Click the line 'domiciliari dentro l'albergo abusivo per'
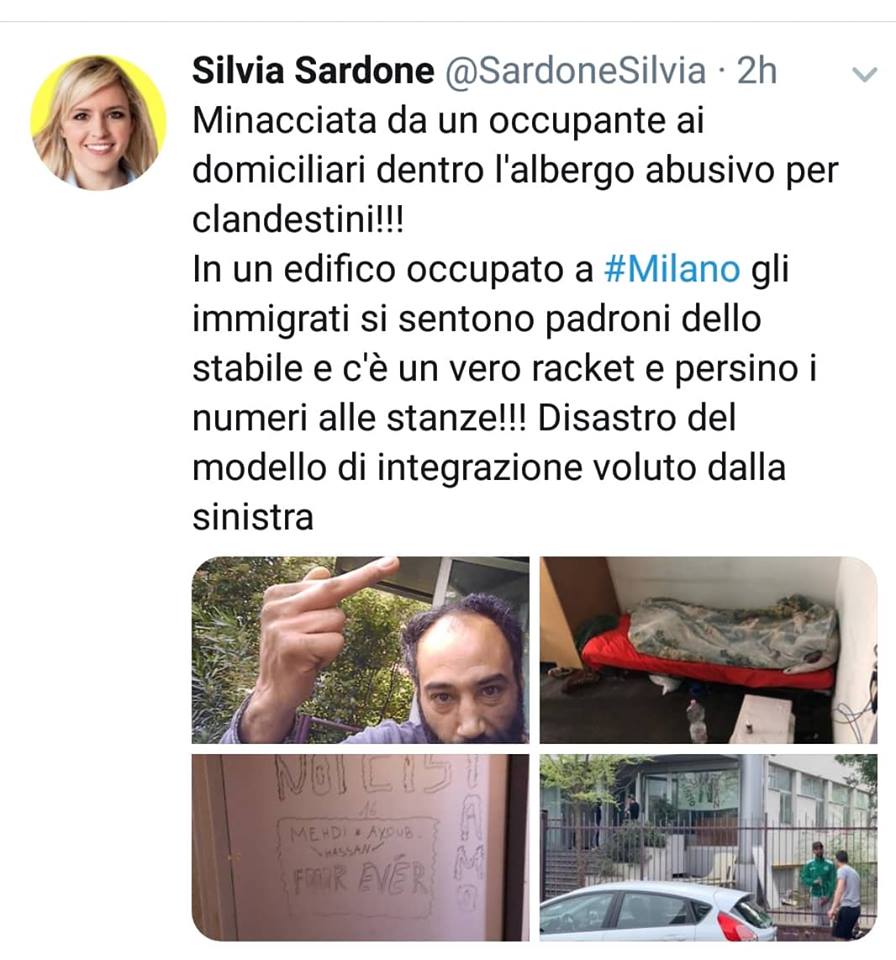 point(515,171)
